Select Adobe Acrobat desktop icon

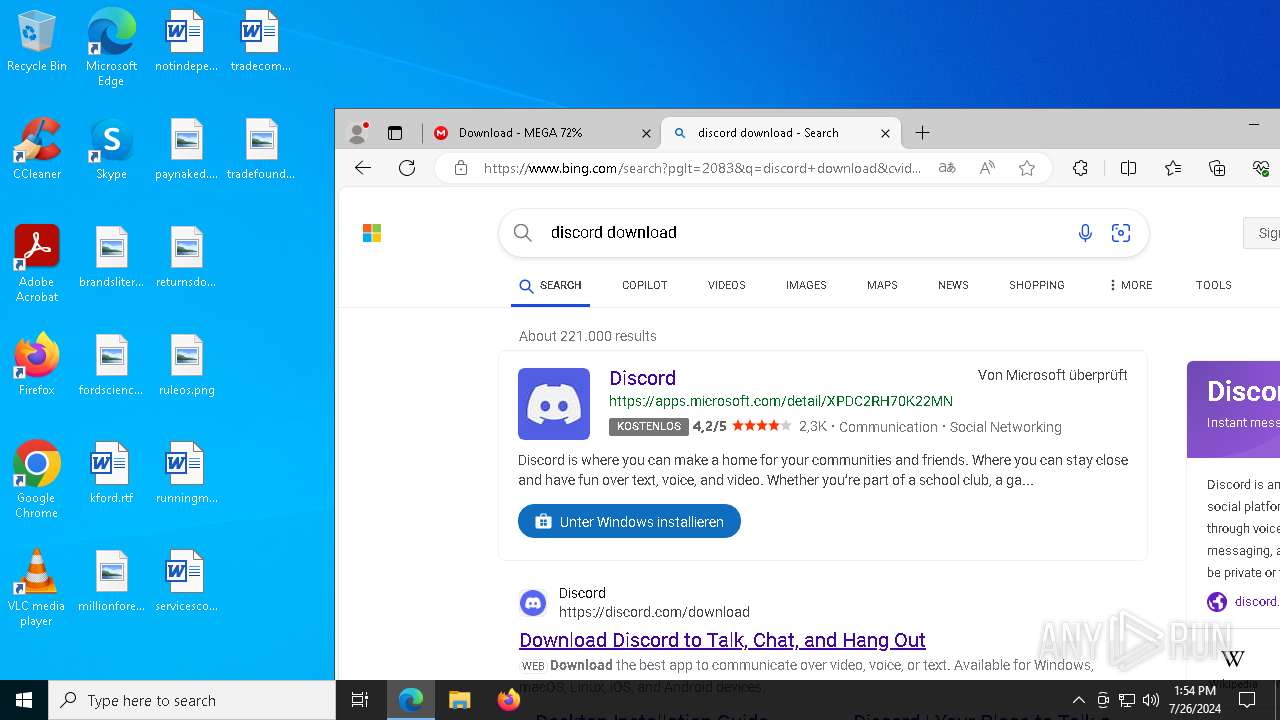pyautogui.click(x=37, y=264)
